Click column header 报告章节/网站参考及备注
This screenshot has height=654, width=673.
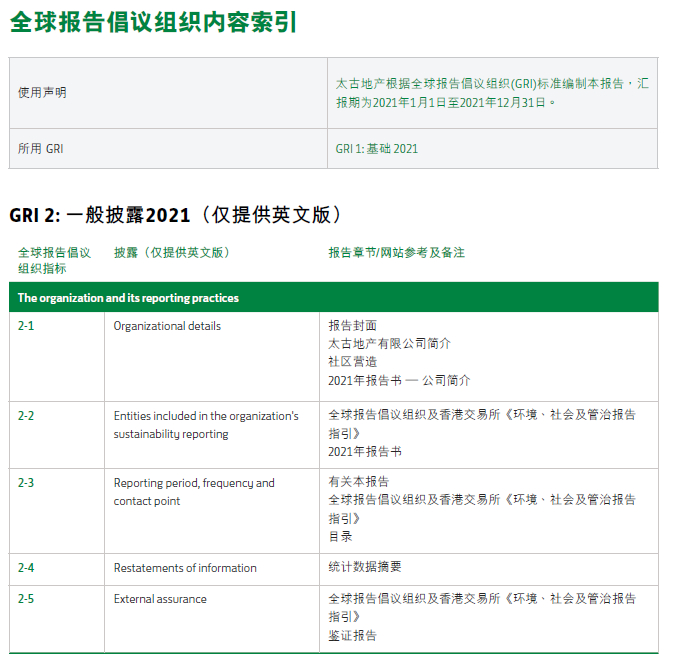click(x=397, y=252)
